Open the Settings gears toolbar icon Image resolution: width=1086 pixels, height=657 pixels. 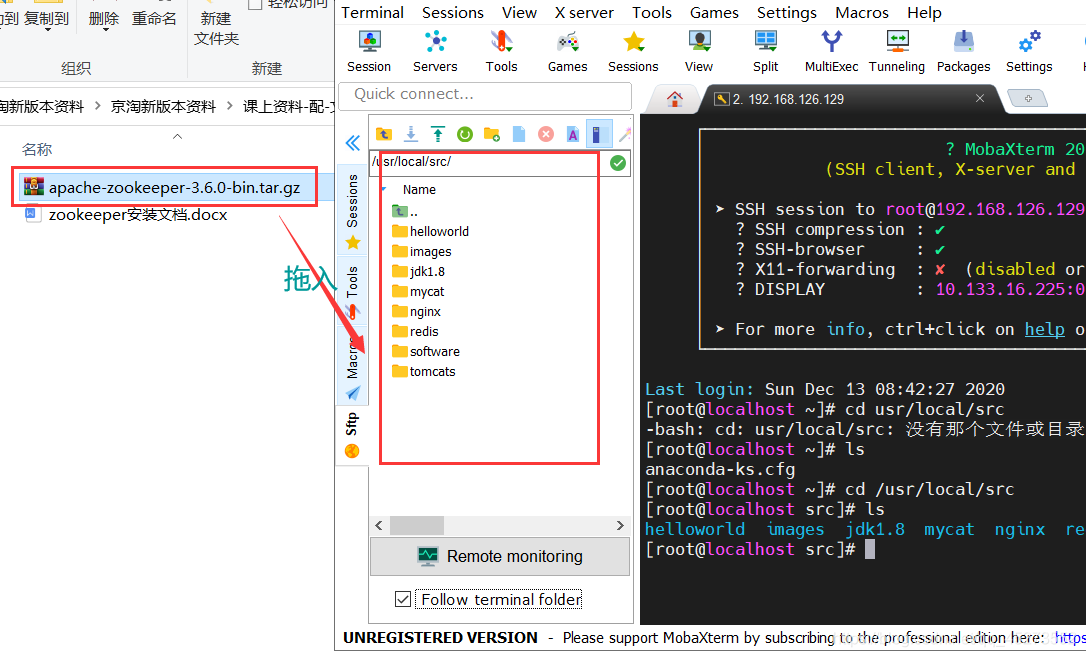coord(1029,51)
